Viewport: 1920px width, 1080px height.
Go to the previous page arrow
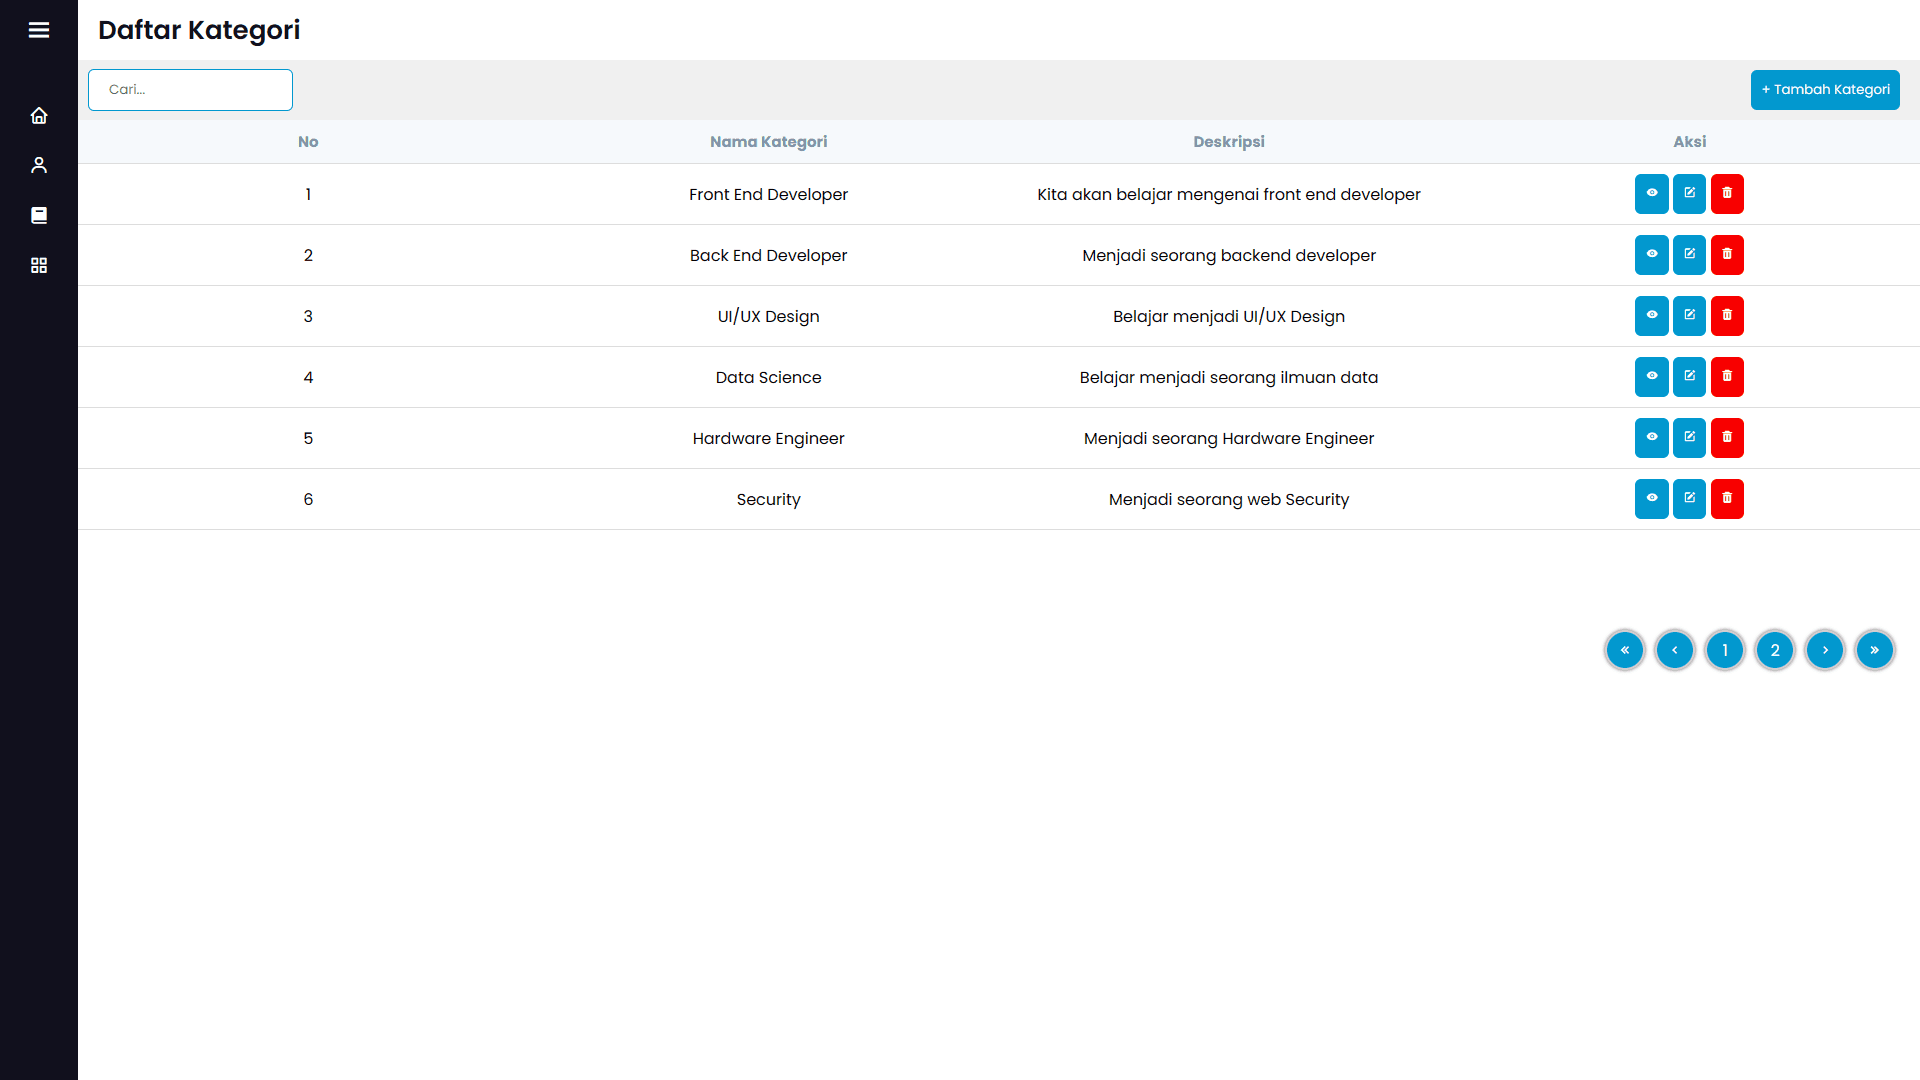coord(1675,650)
